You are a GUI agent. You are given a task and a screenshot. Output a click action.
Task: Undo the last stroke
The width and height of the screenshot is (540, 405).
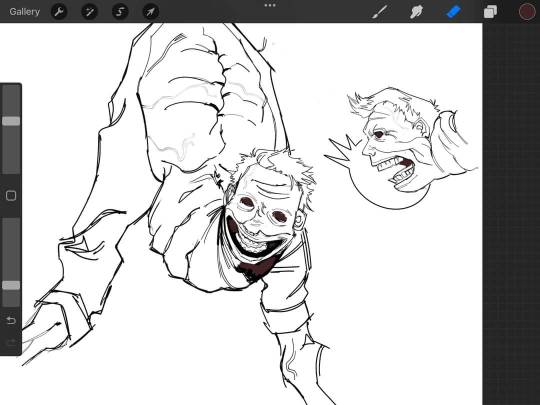(x=11, y=321)
